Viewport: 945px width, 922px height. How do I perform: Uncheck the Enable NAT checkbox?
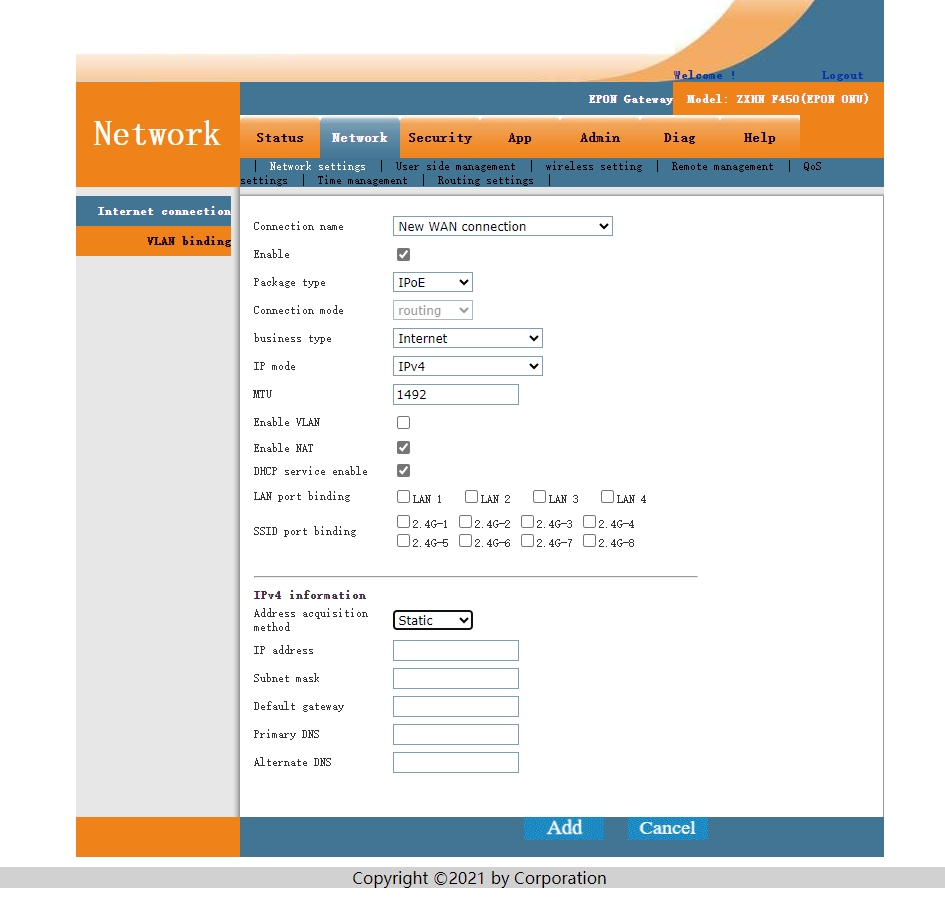pyautogui.click(x=403, y=448)
